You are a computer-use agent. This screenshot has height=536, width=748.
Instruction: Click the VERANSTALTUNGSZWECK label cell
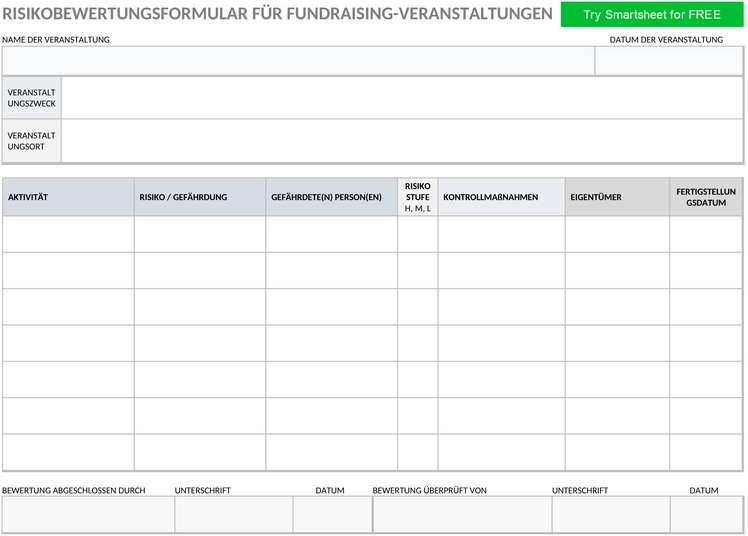(x=31, y=98)
